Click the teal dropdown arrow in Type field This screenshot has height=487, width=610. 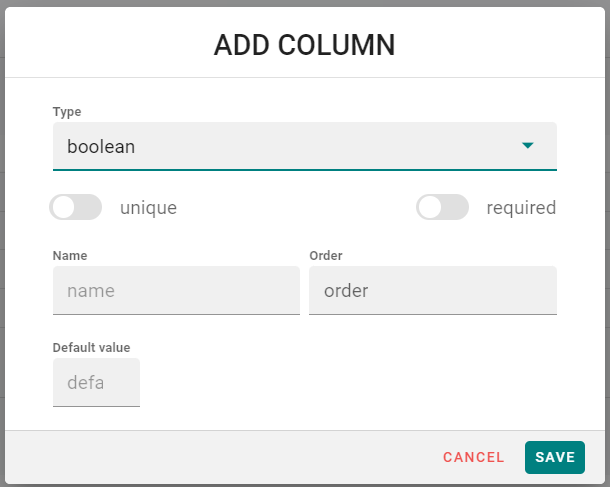coord(527,145)
